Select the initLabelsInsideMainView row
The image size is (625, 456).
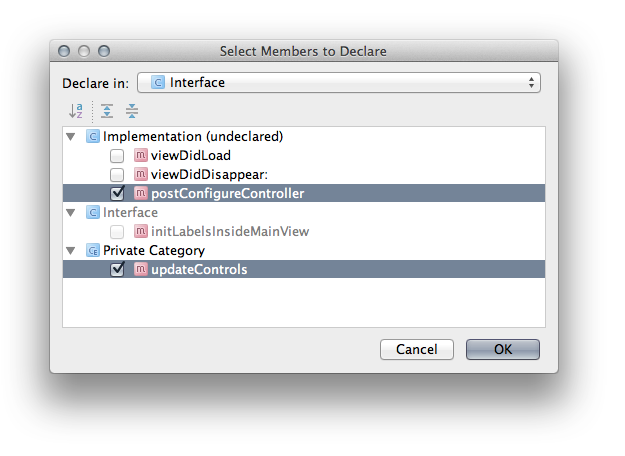tap(304, 232)
